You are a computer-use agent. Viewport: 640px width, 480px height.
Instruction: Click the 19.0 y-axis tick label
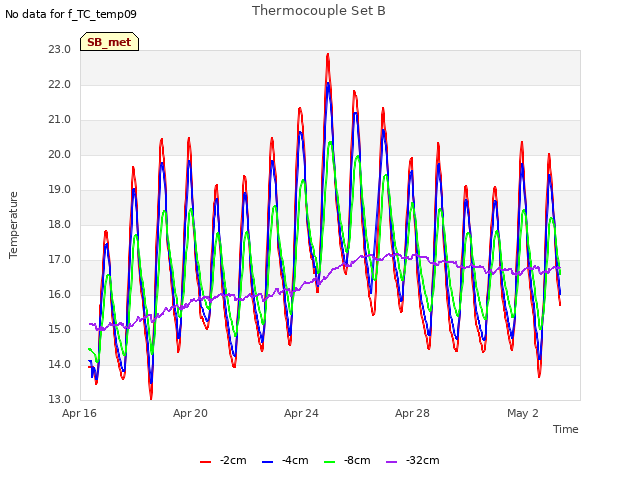pos(60,189)
